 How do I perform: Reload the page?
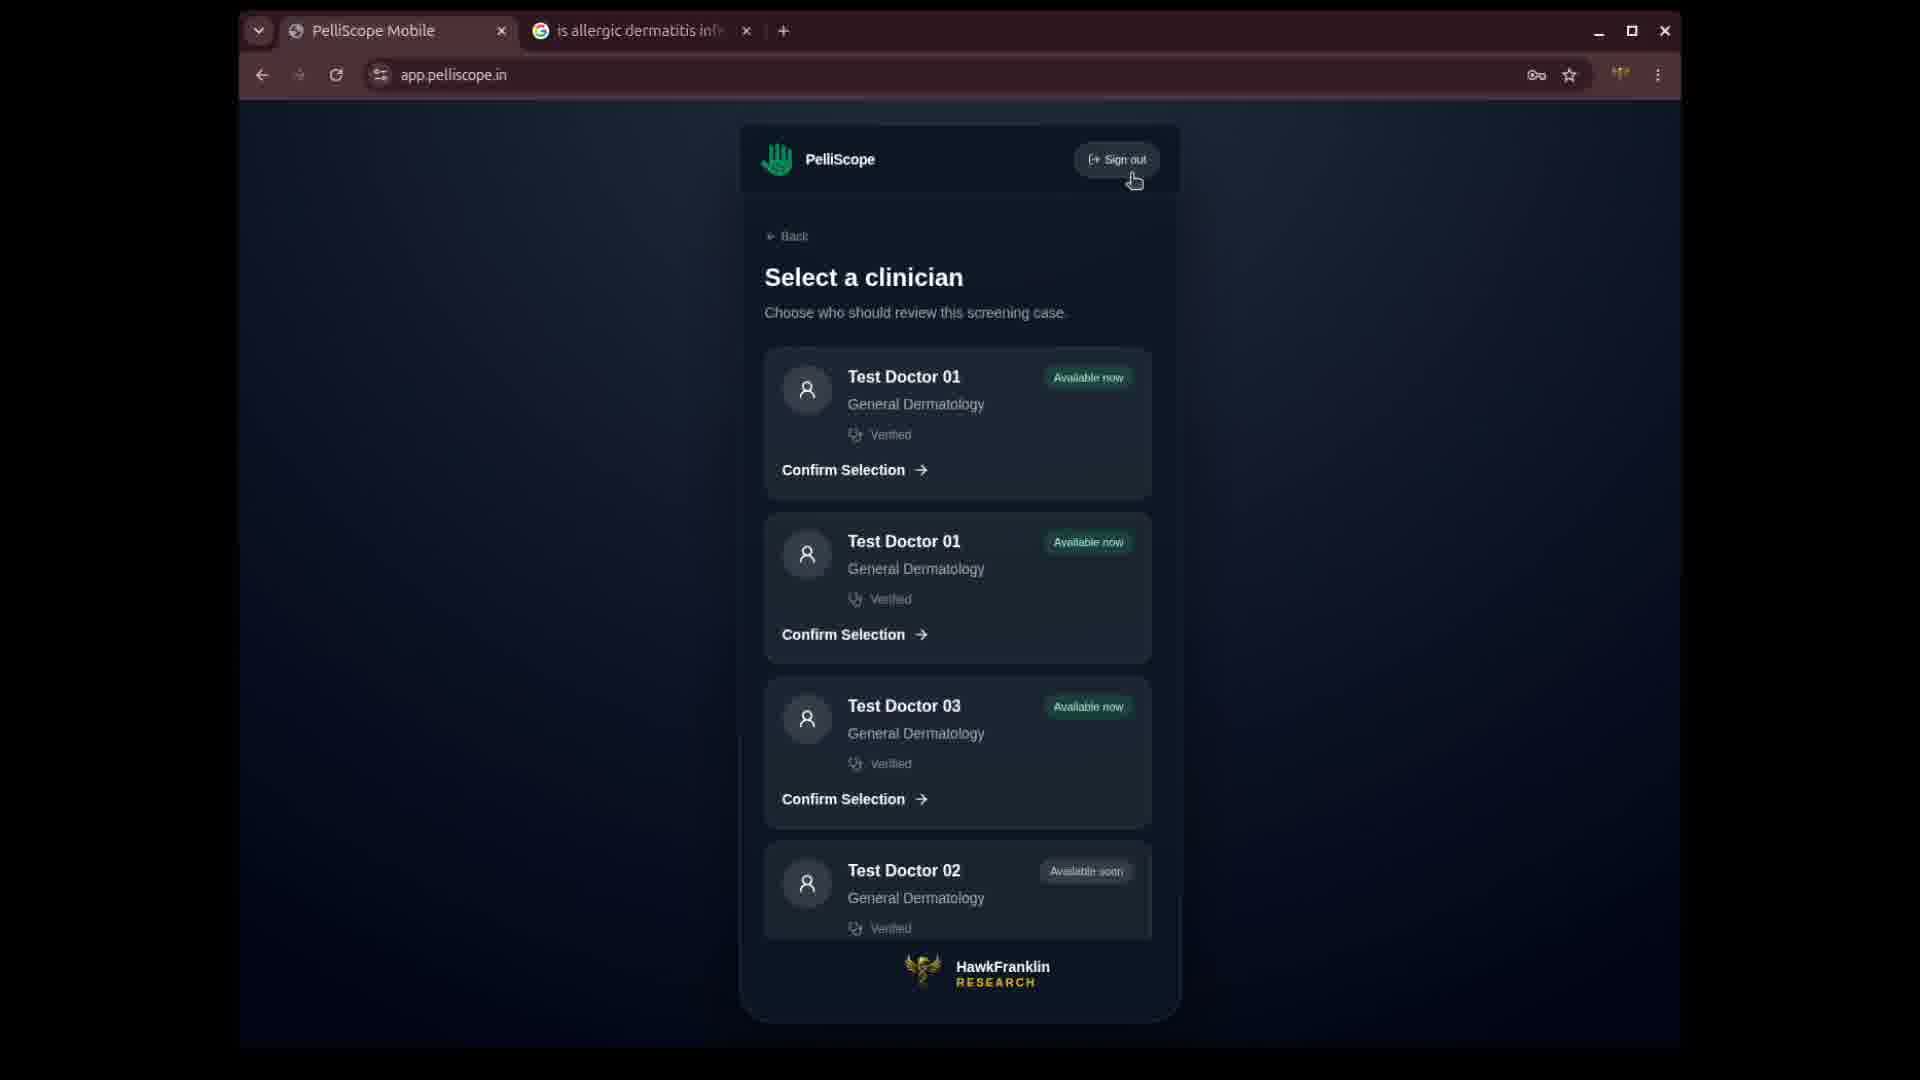(336, 75)
